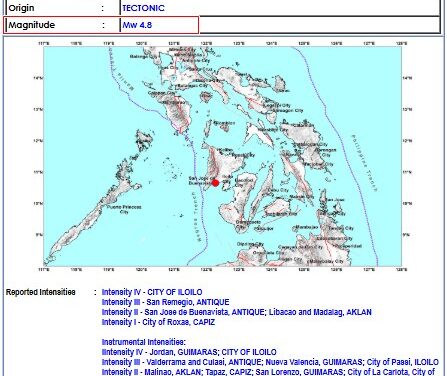Click the "Reported Intensities" label
447x376 pixels.
tap(40, 292)
